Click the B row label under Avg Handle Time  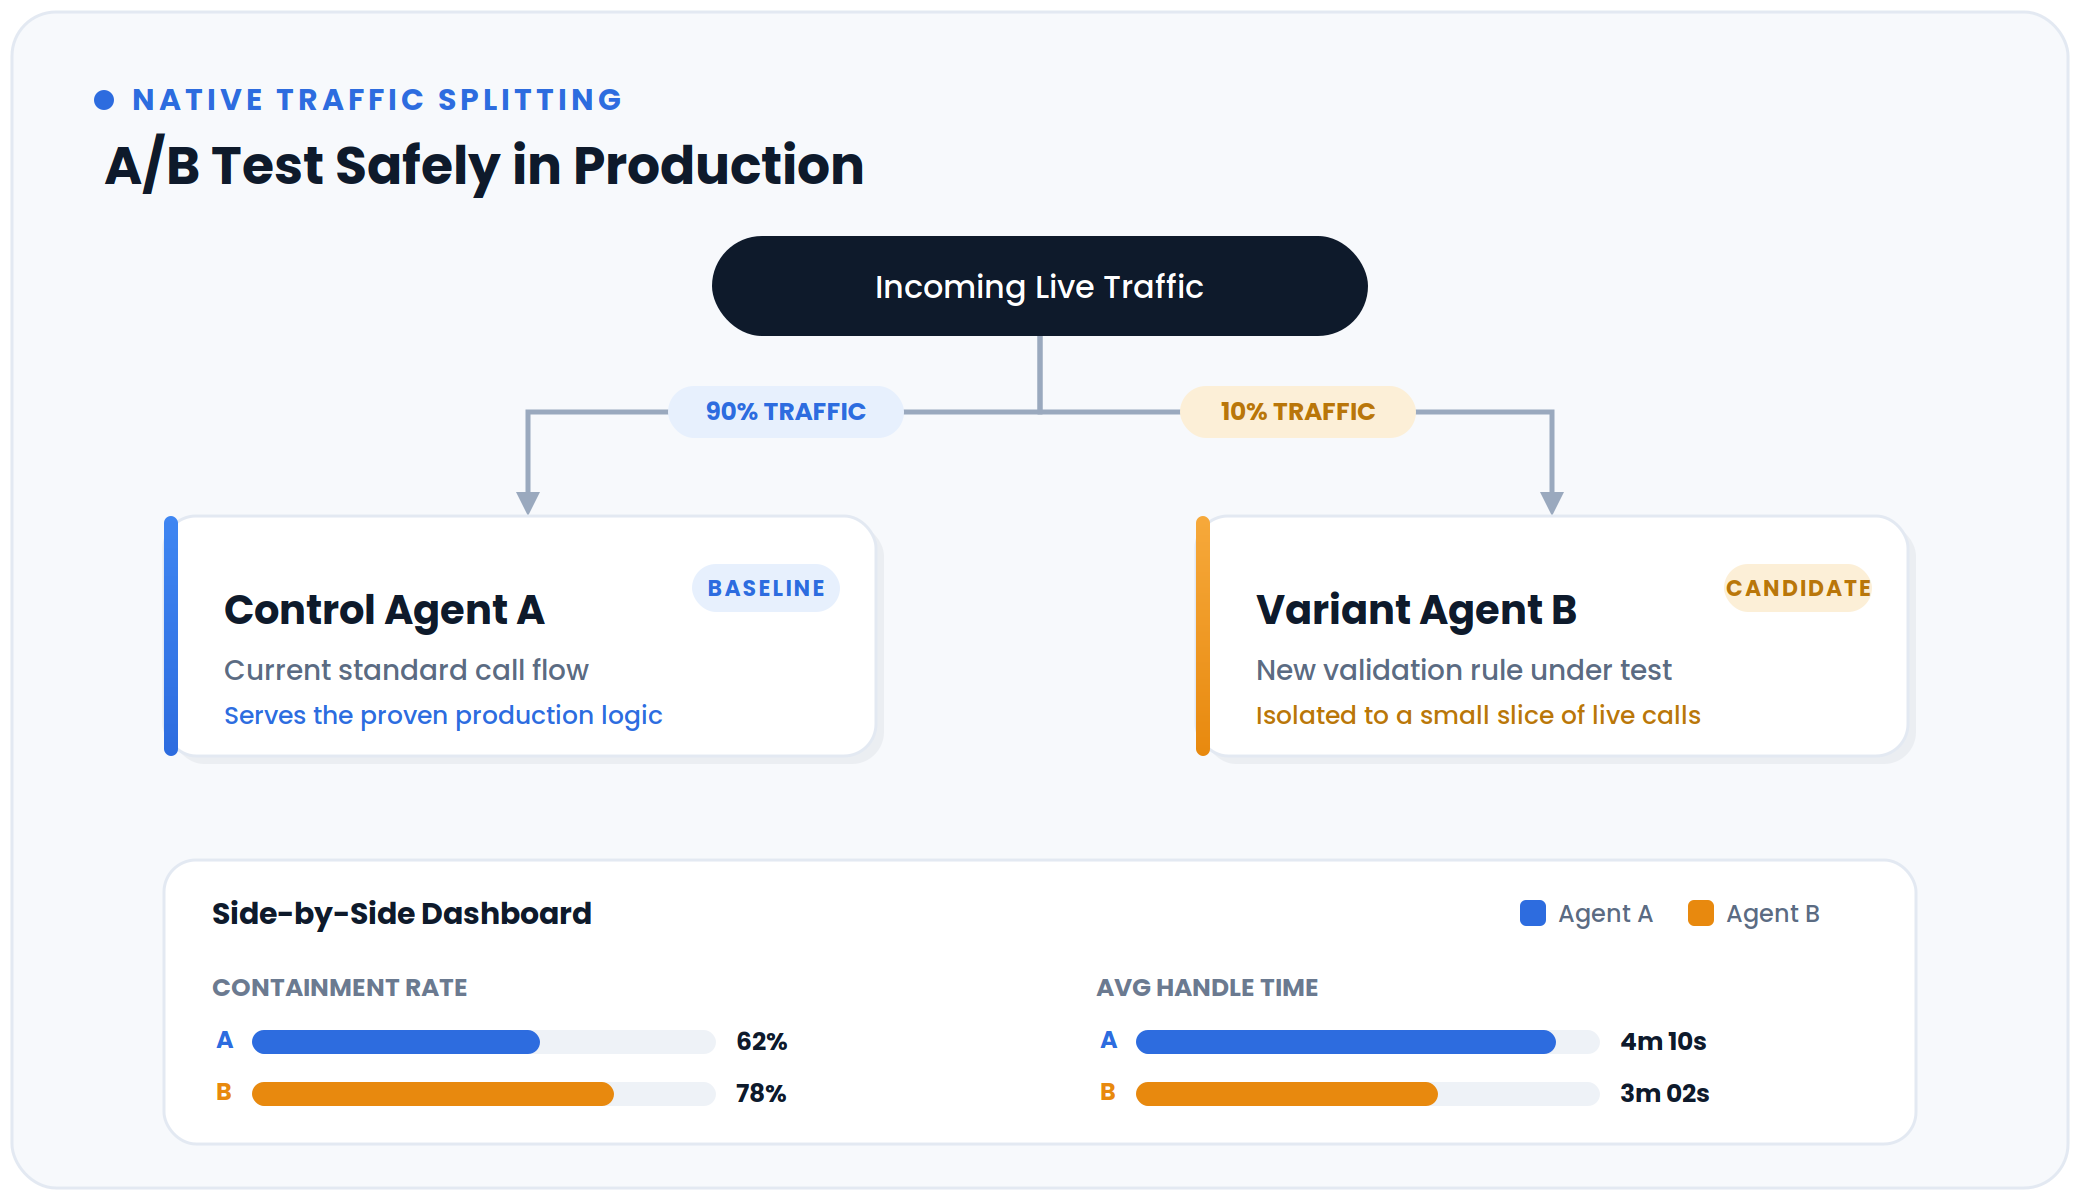[1108, 1093]
